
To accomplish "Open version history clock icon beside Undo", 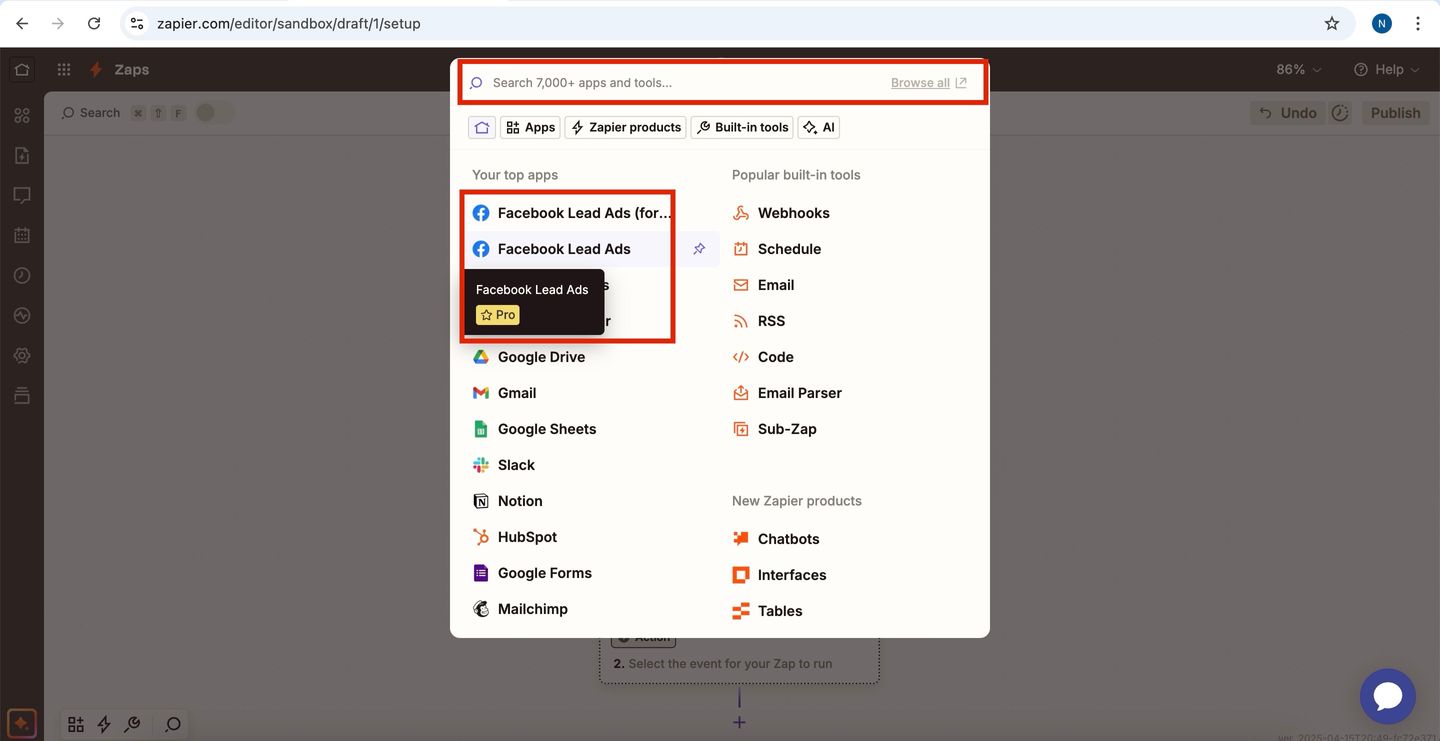I will (1341, 113).
